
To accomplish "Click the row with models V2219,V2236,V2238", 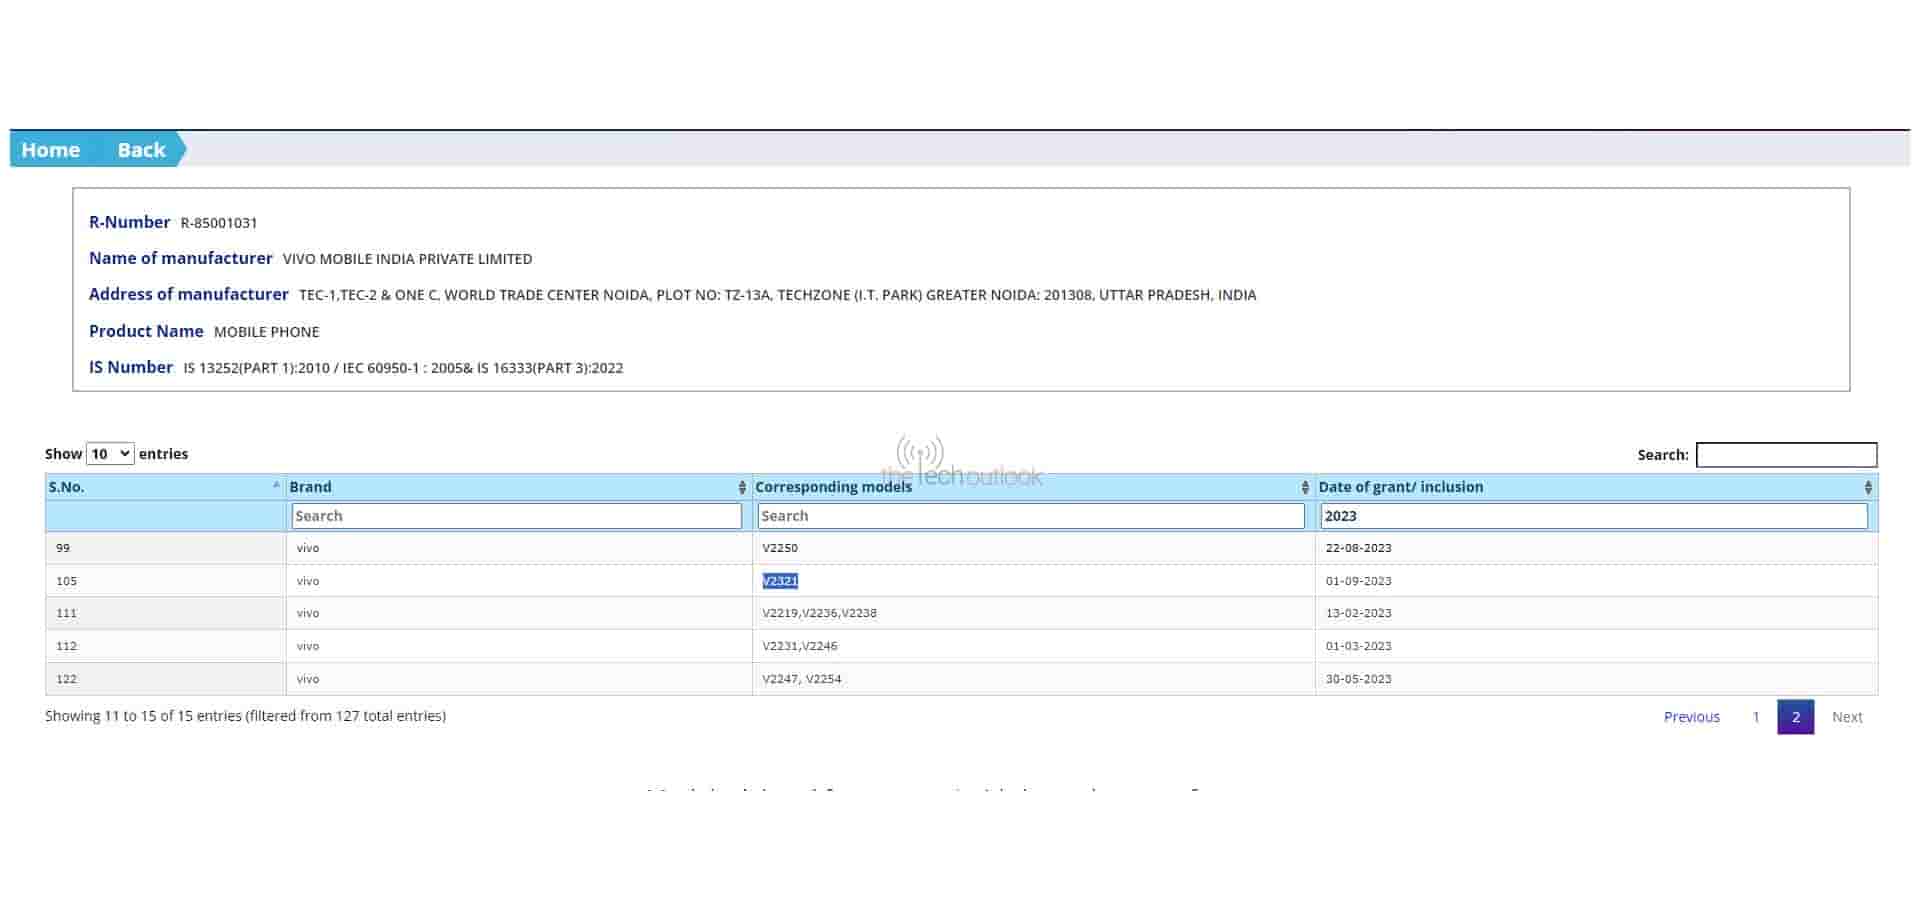I will 819,613.
